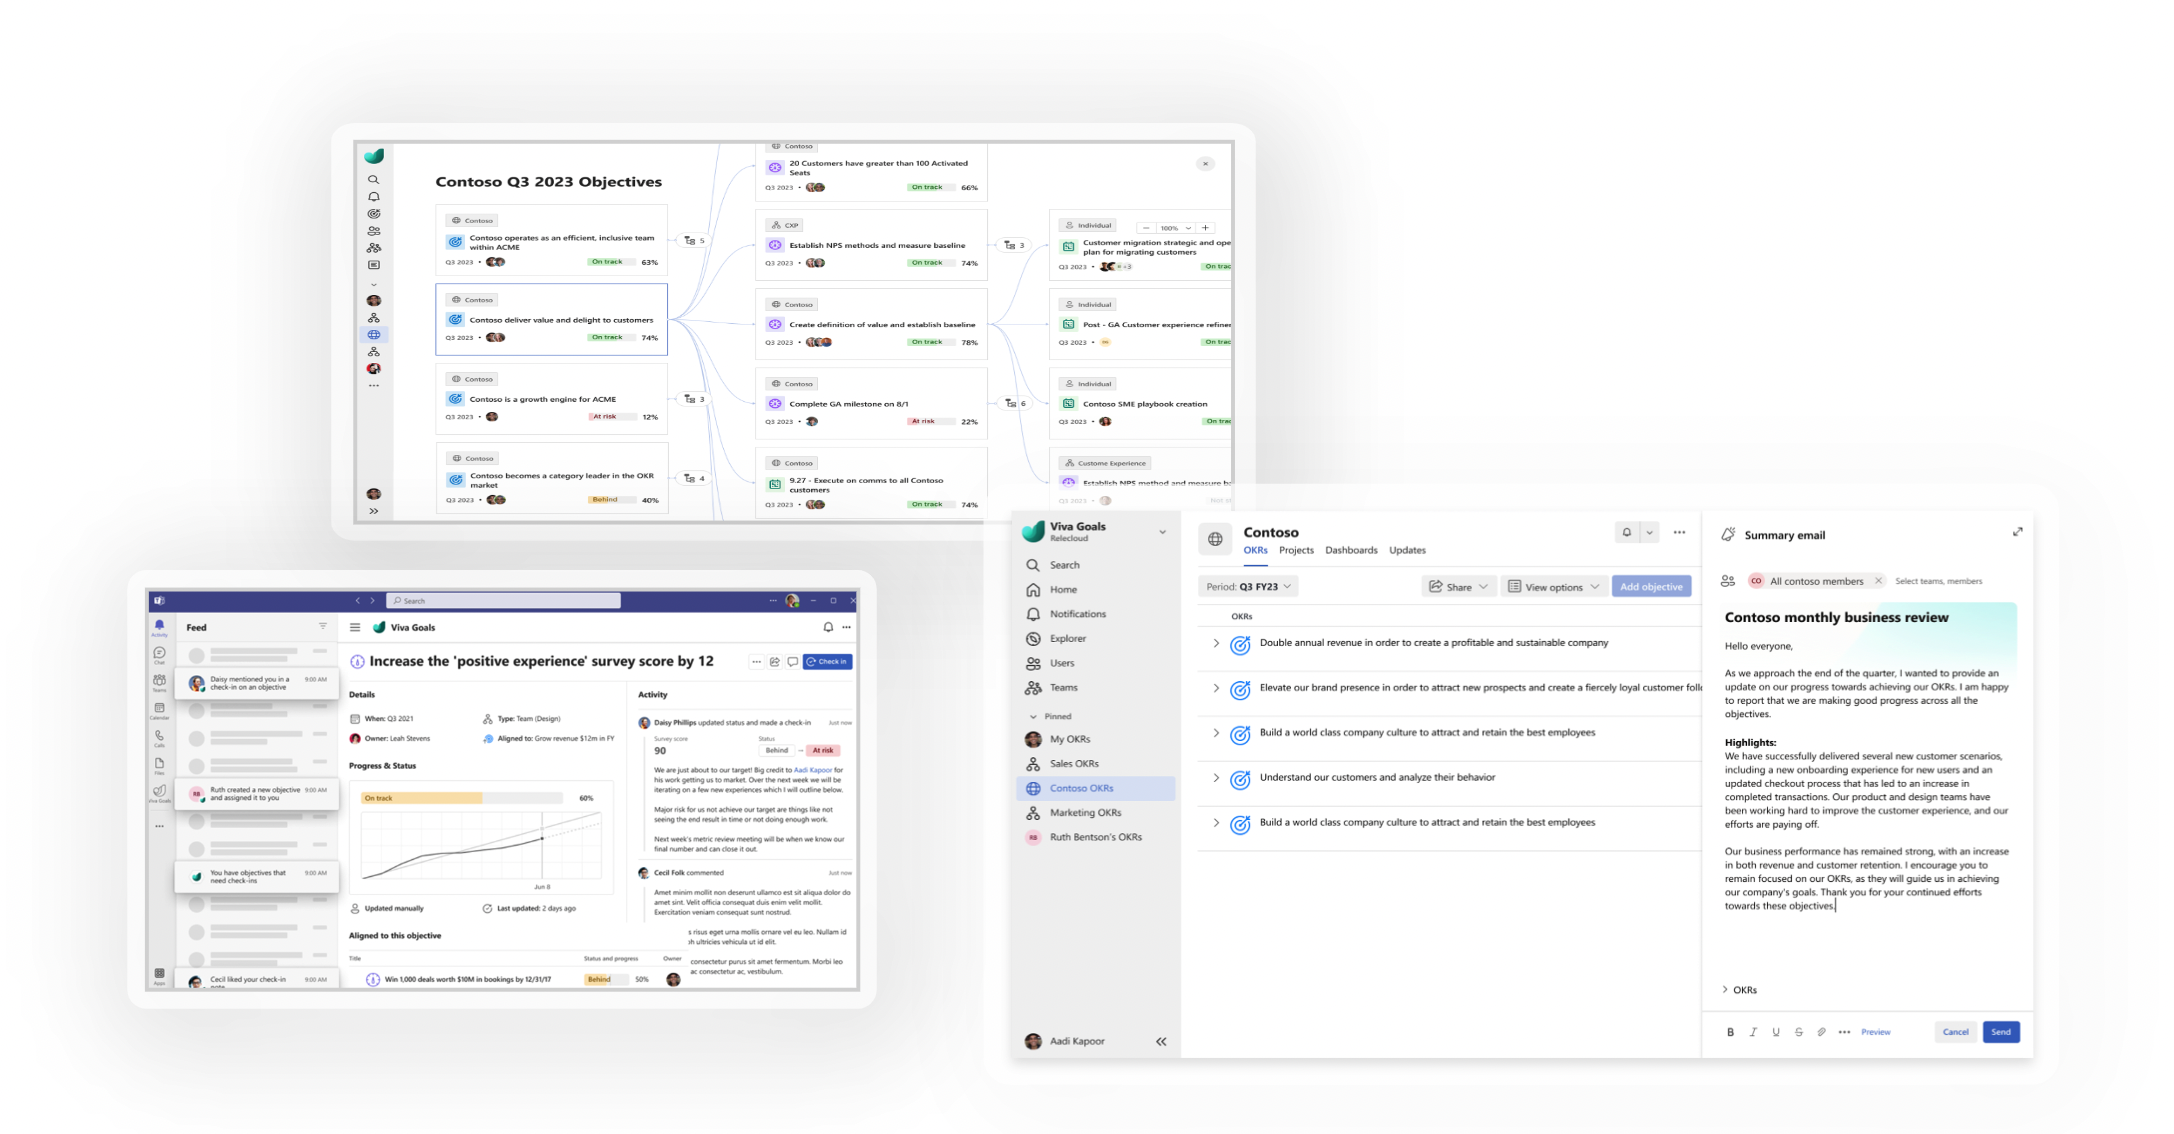This screenshot has height=1134, width=2174.
Task: Zoom in the Objectives map with plus button
Action: point(1205,228)
